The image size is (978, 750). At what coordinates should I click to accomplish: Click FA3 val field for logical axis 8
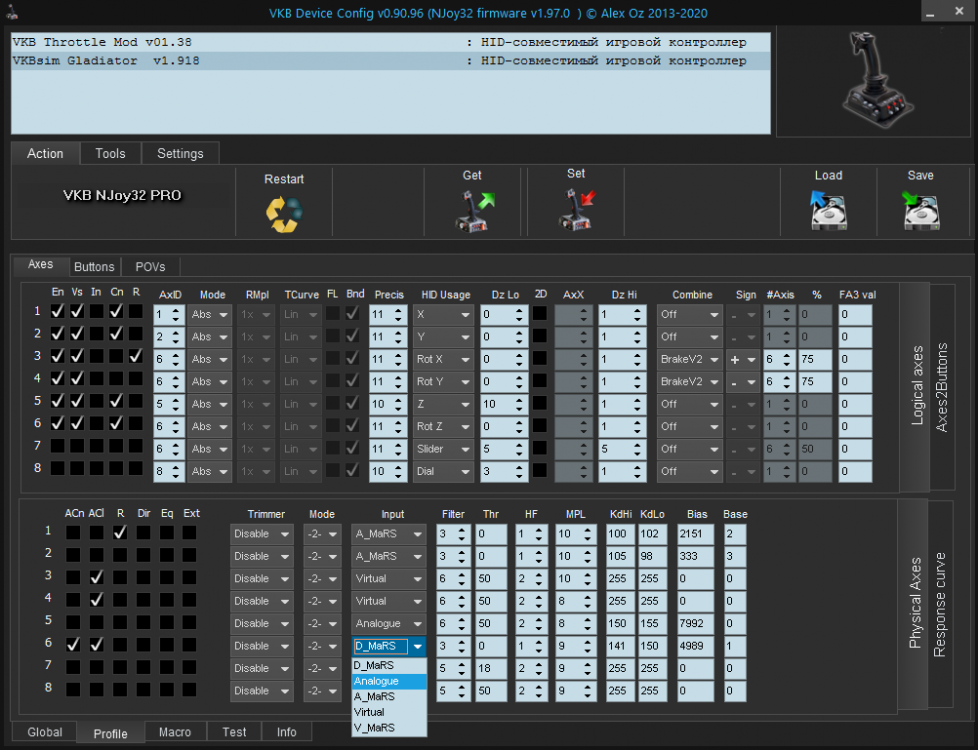click(x=855, y=472)
